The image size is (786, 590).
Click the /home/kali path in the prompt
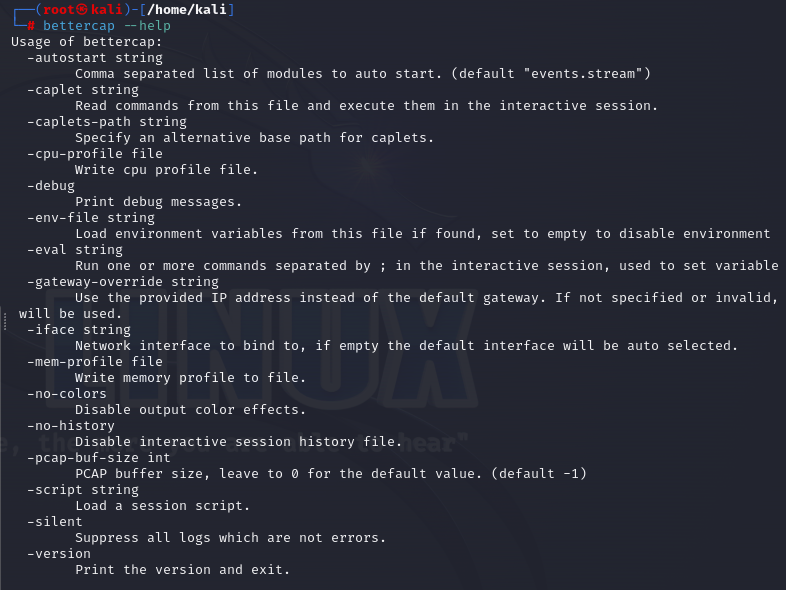click(x=191, y=9)
